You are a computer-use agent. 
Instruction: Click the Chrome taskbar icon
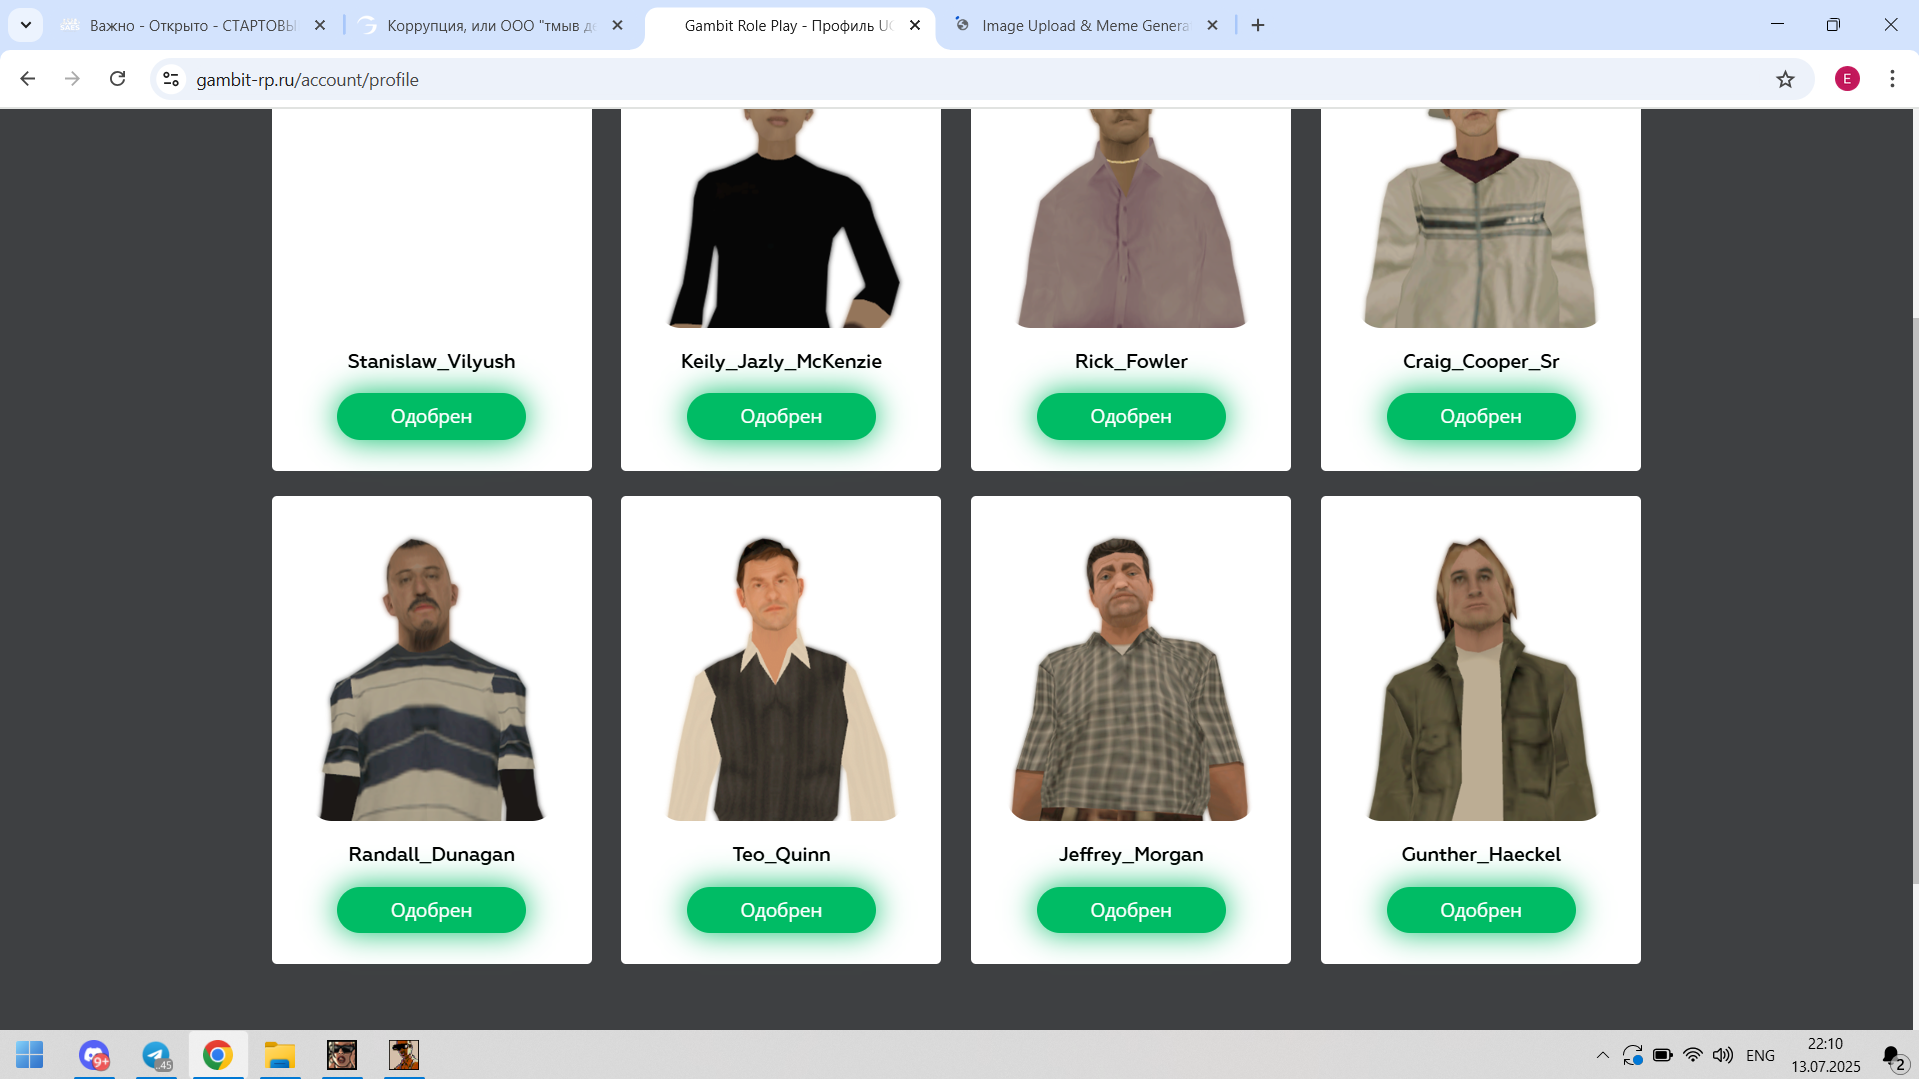[218, 1055]
